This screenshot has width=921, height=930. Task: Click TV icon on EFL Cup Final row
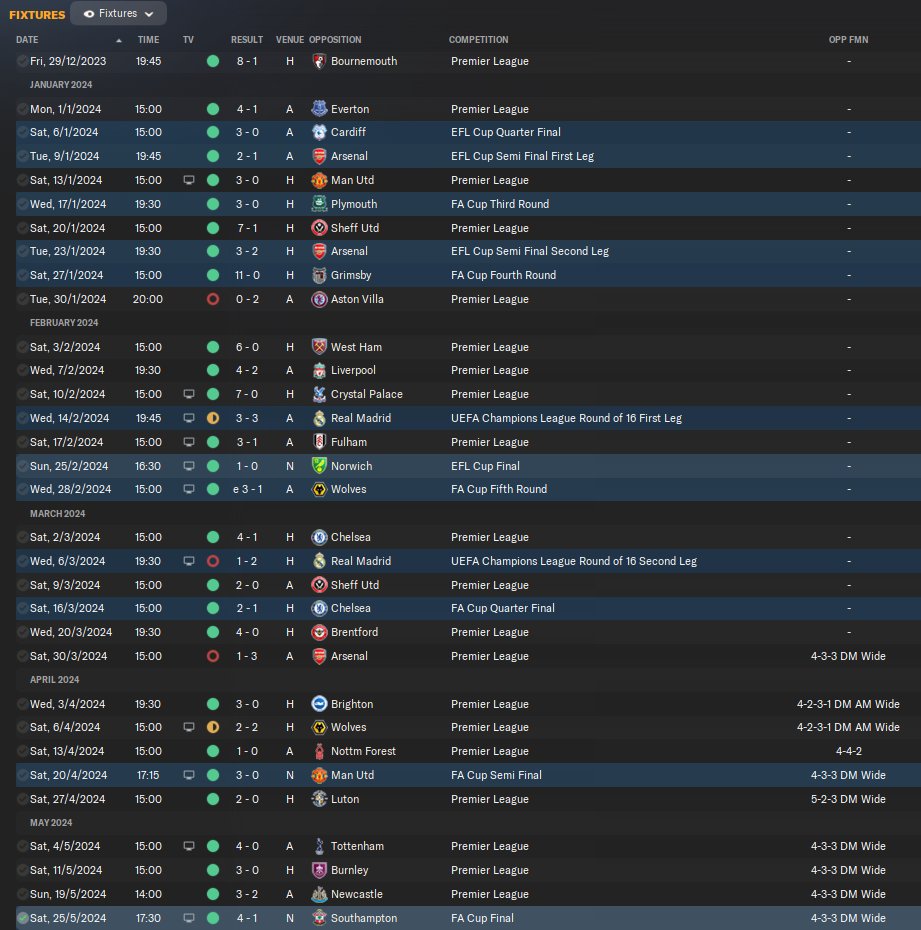[x=189, y=466]
